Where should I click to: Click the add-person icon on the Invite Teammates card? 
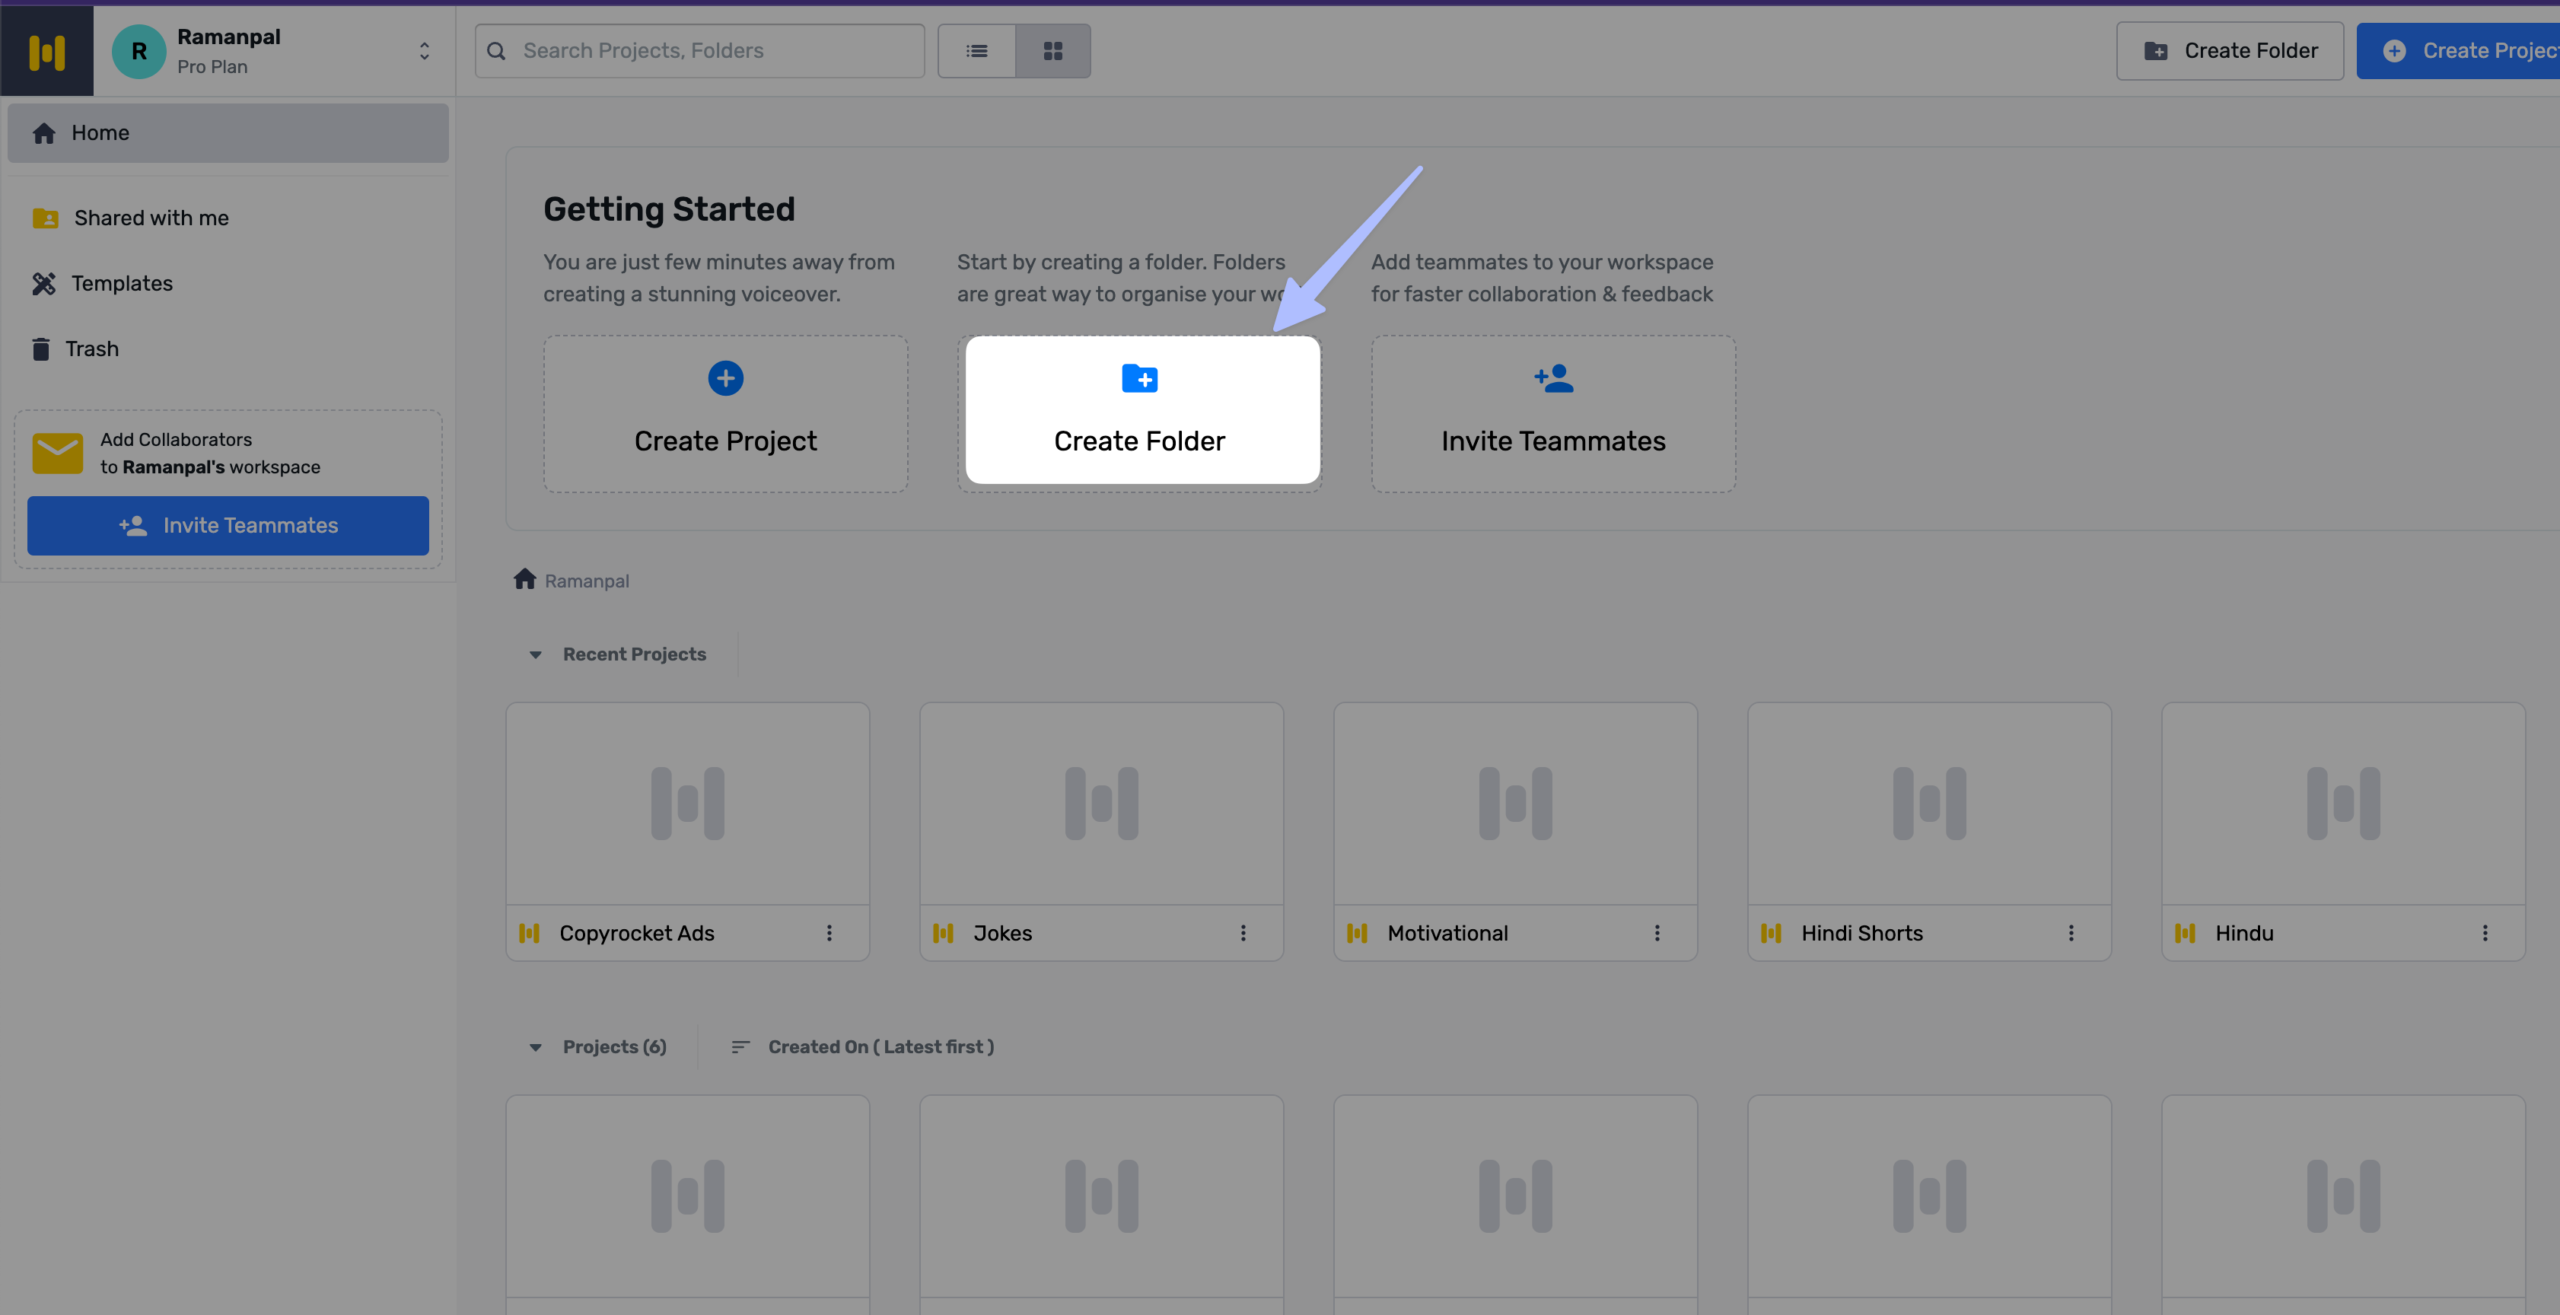(x=1553, y=379)
